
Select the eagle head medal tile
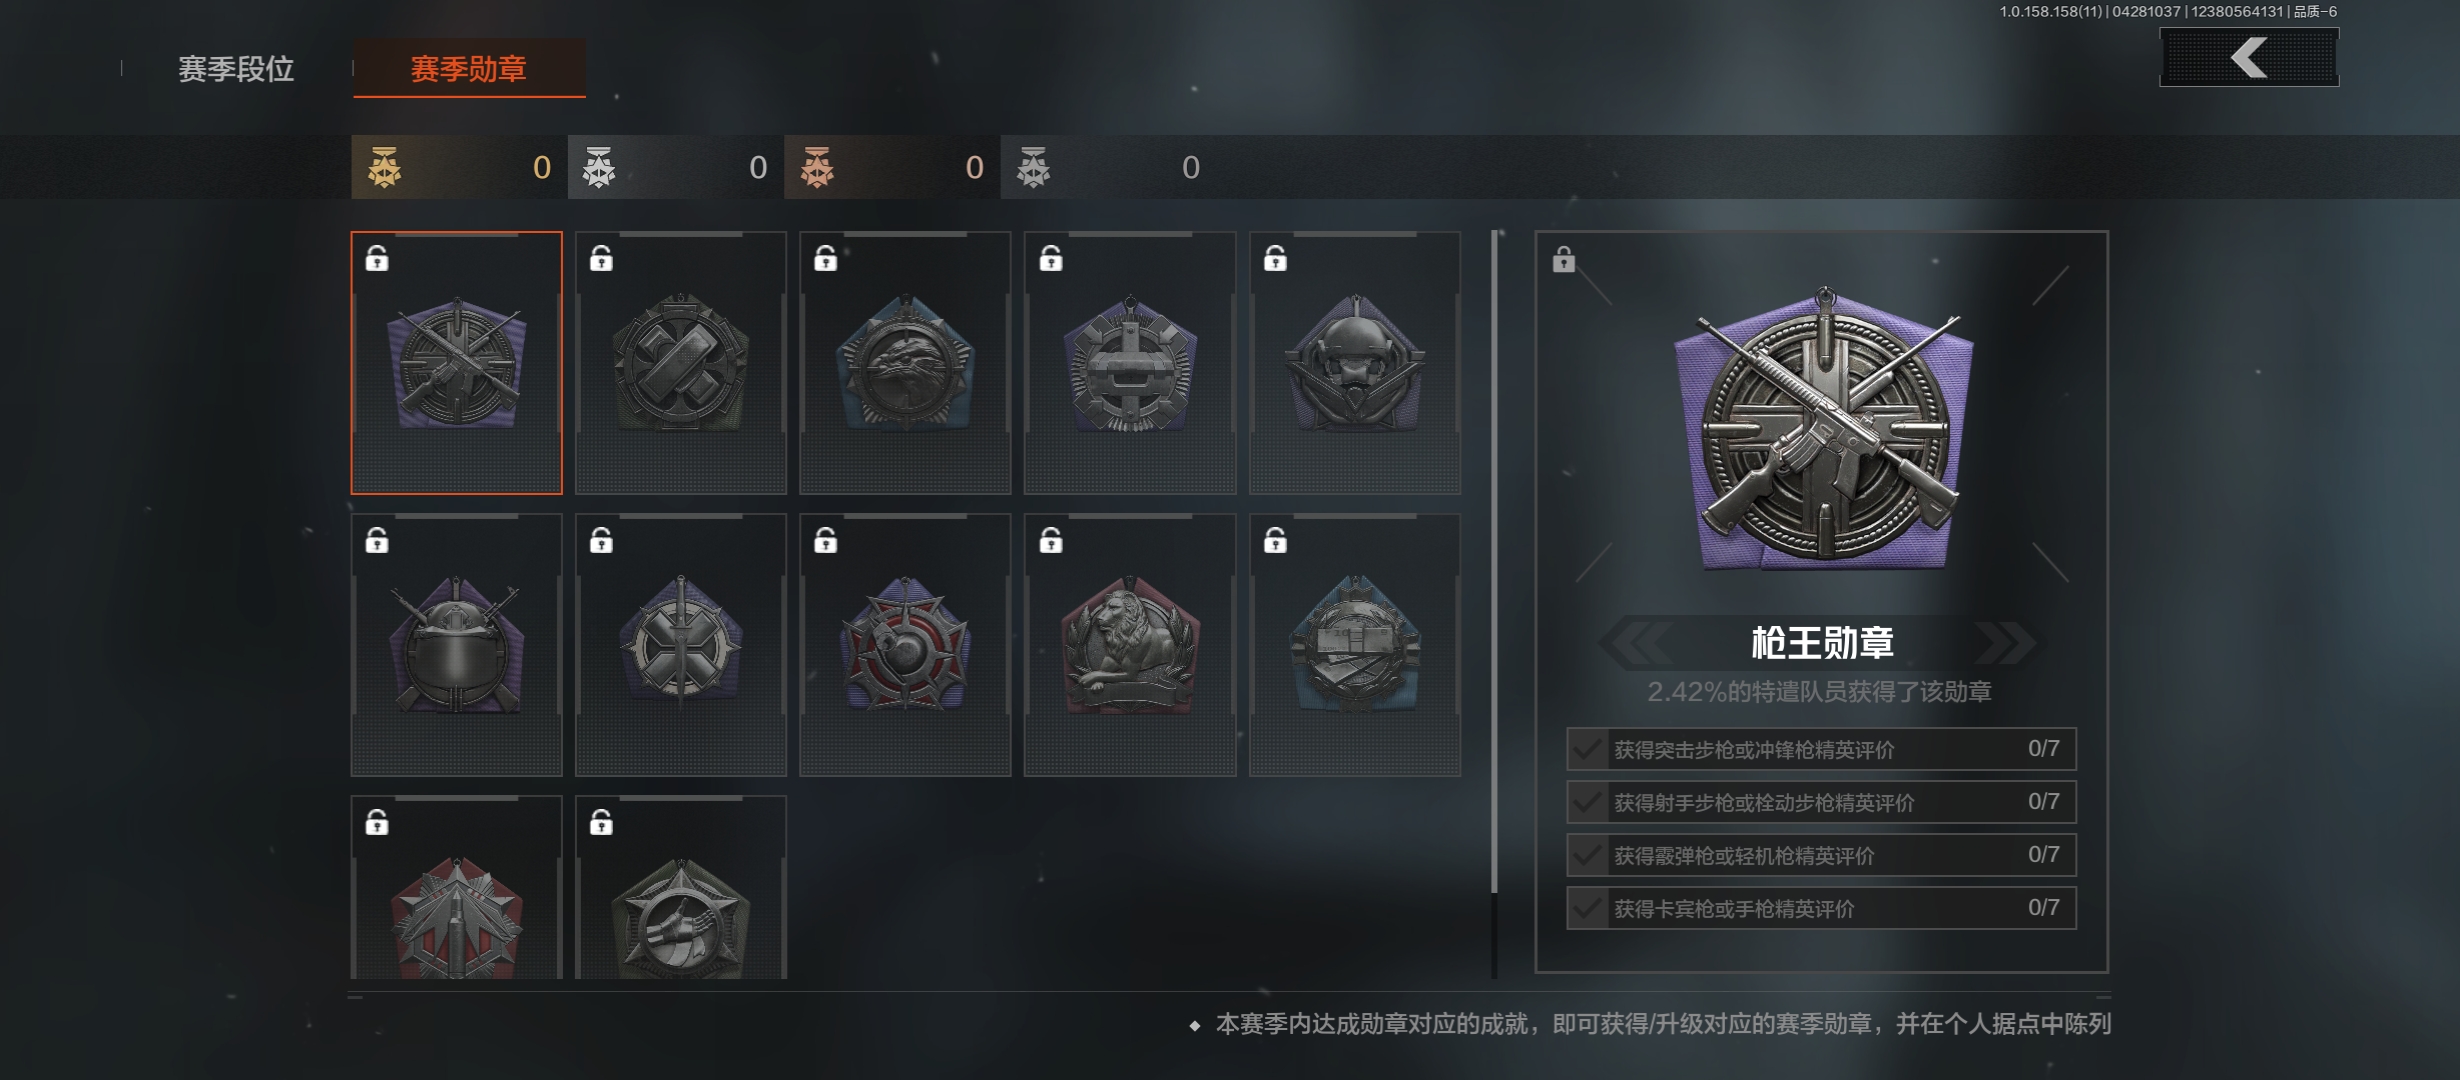point(905,363)
